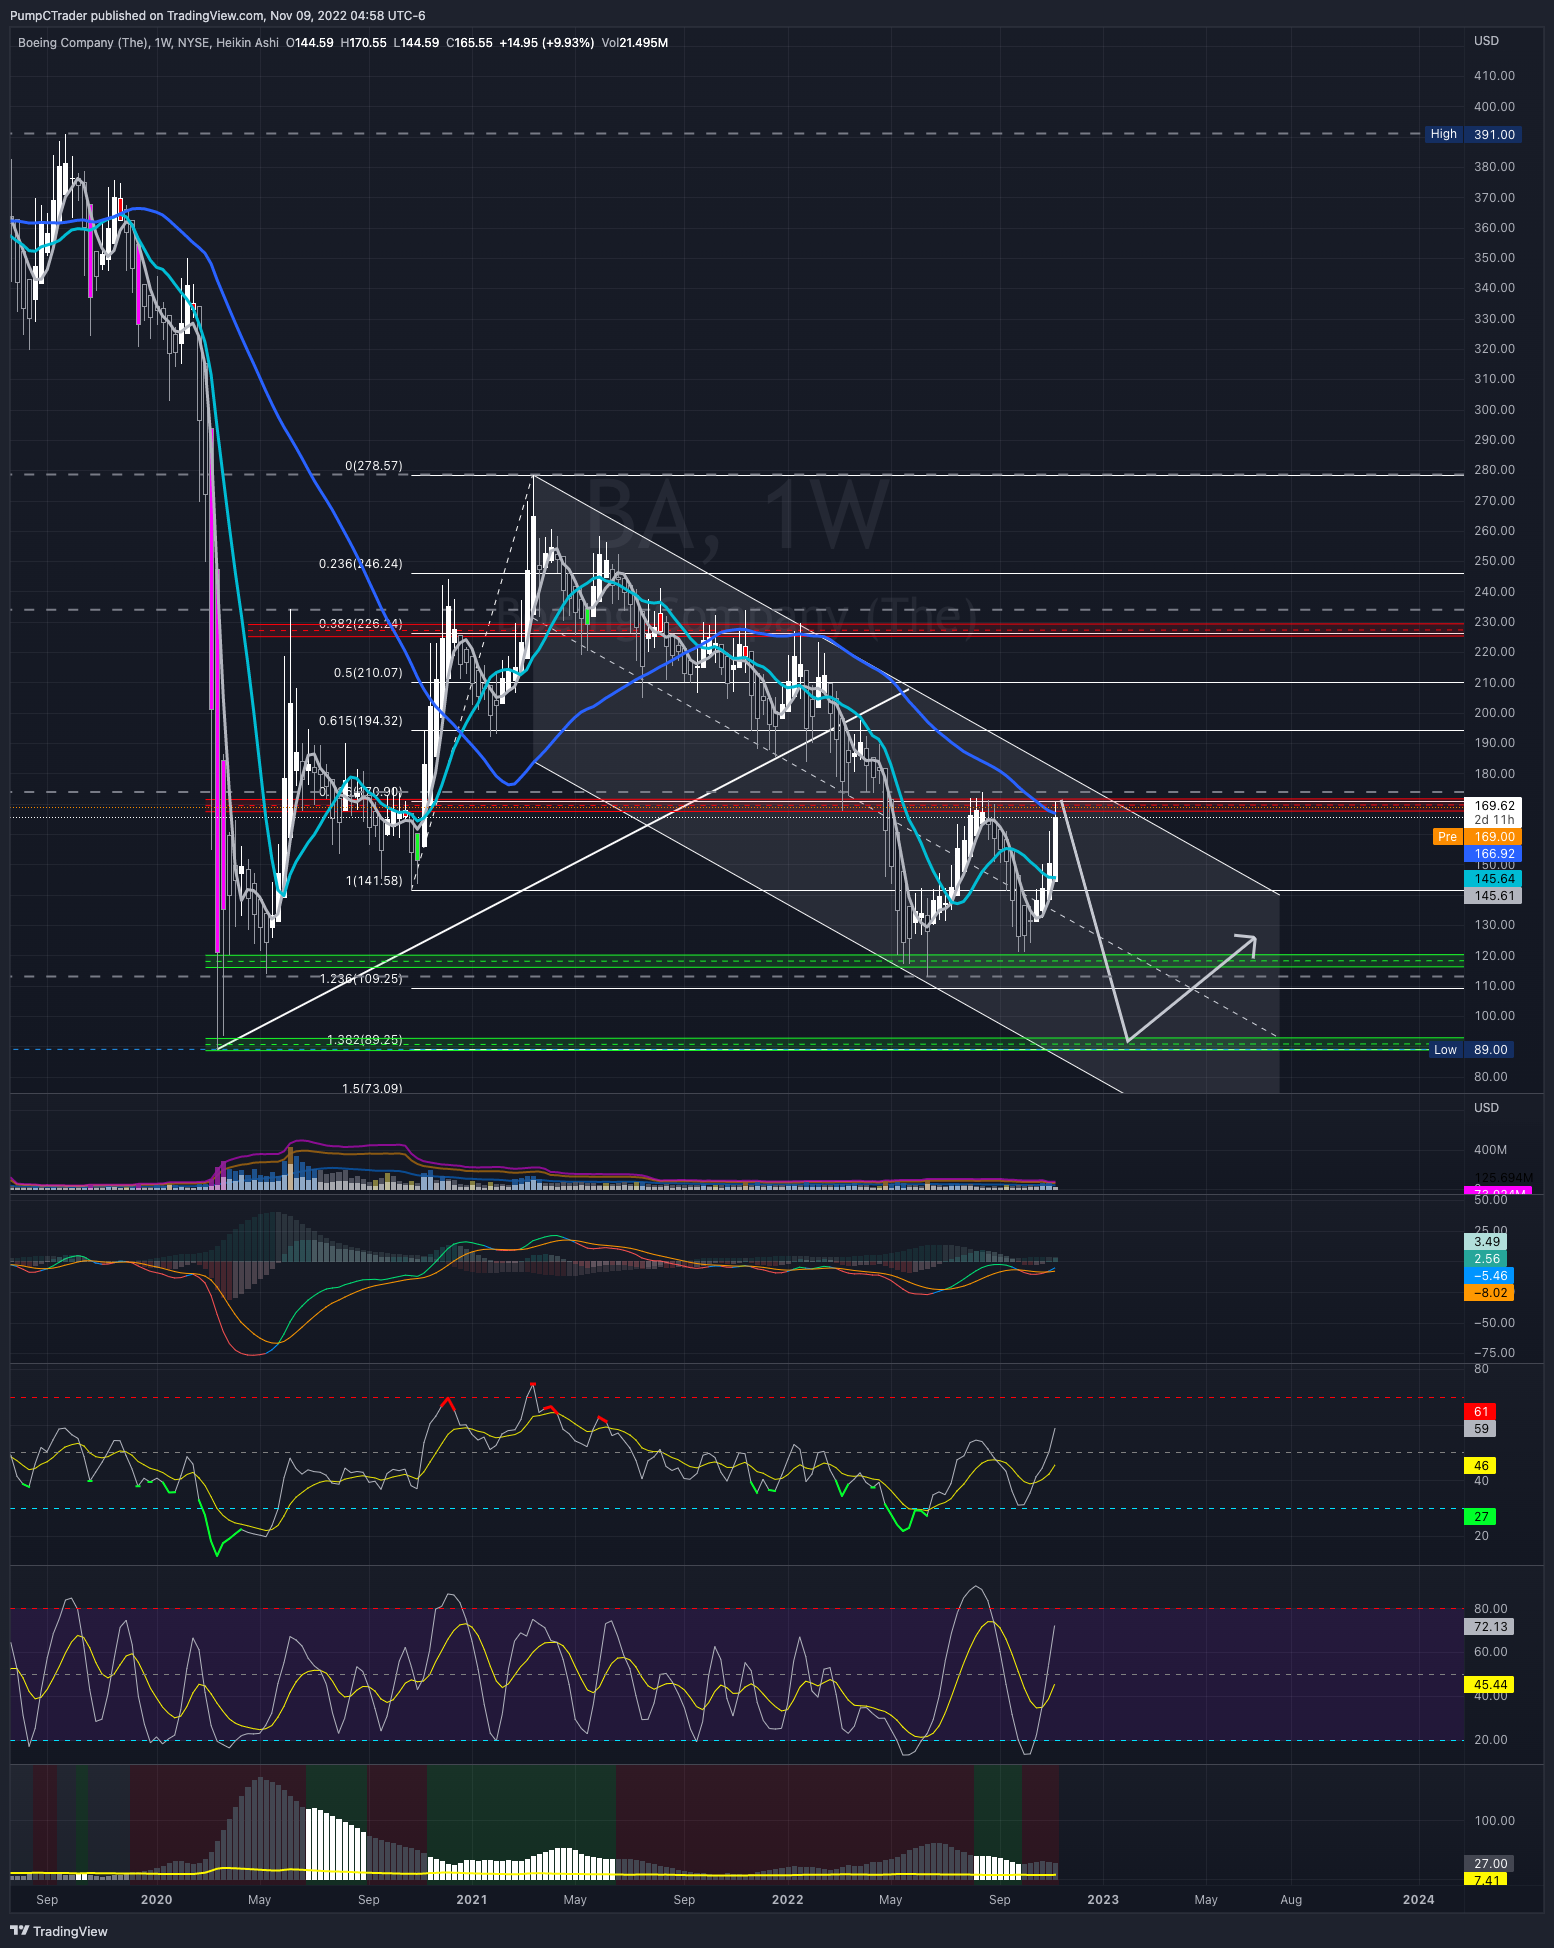Click the green 27 RSI level tag

click(1481, 1517)
